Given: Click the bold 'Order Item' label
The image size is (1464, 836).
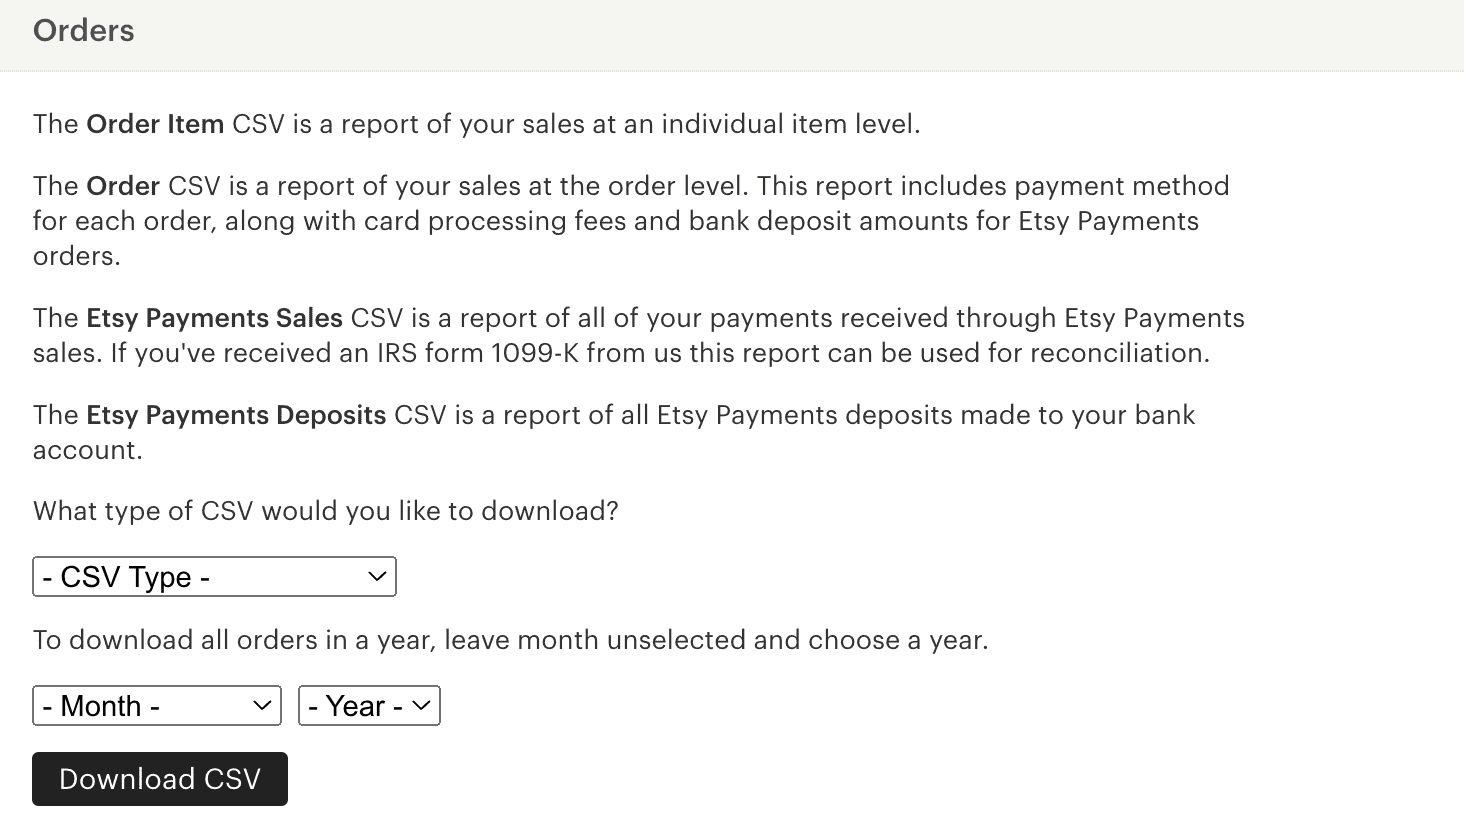Looking at the screenshot, I should (x=154, y=124).
